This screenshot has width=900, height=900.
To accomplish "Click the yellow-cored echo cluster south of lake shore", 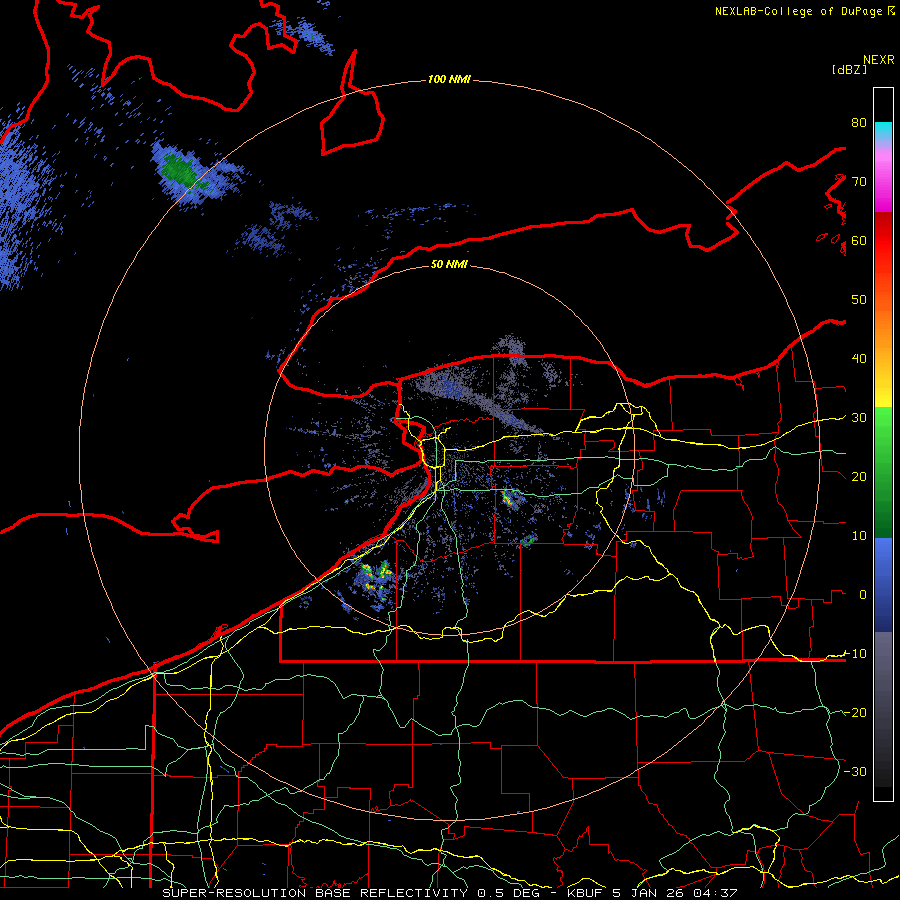I will [376, 577].
